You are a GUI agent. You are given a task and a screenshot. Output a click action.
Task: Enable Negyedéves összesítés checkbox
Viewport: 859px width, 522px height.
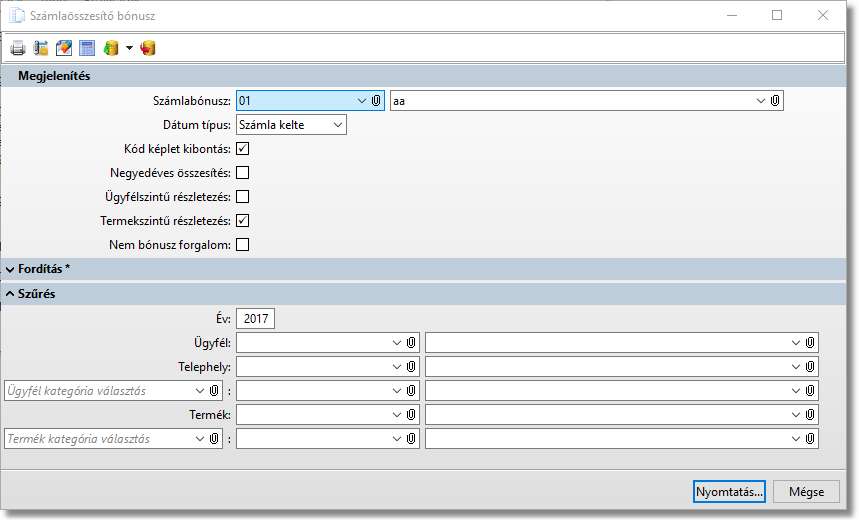243,173
